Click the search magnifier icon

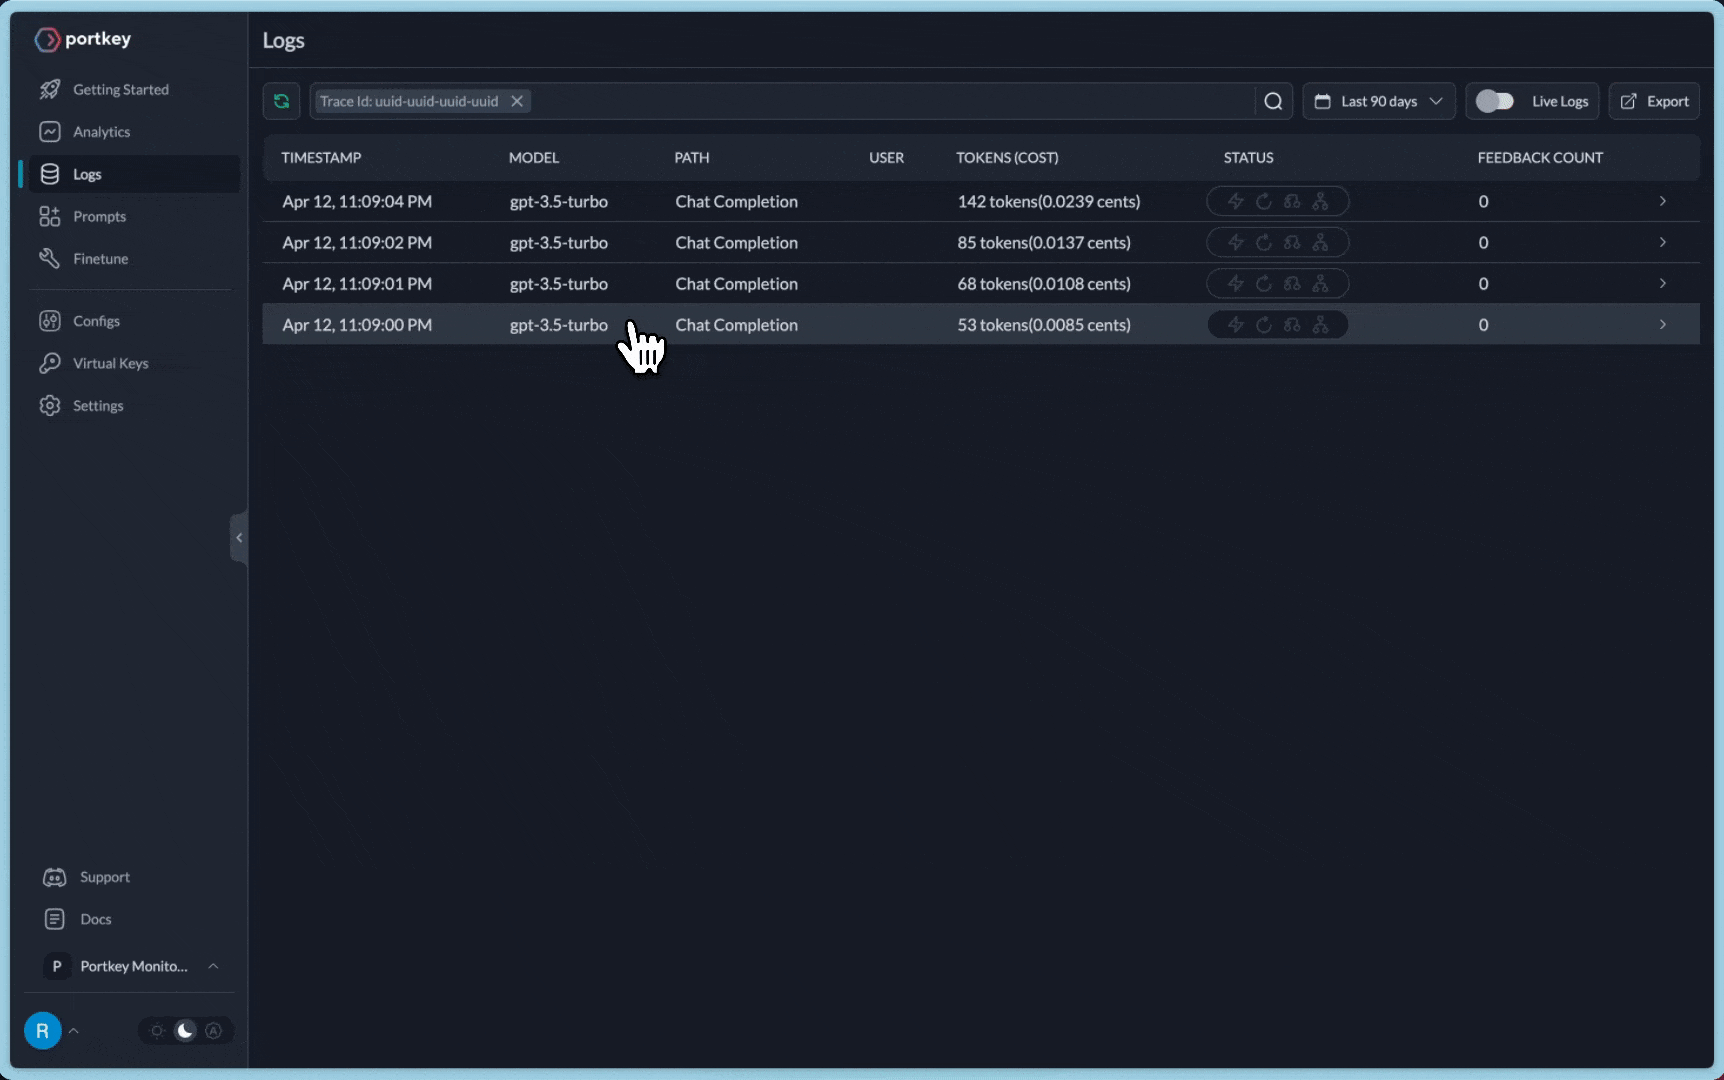pyautogui.click(x=1273, y=101)
